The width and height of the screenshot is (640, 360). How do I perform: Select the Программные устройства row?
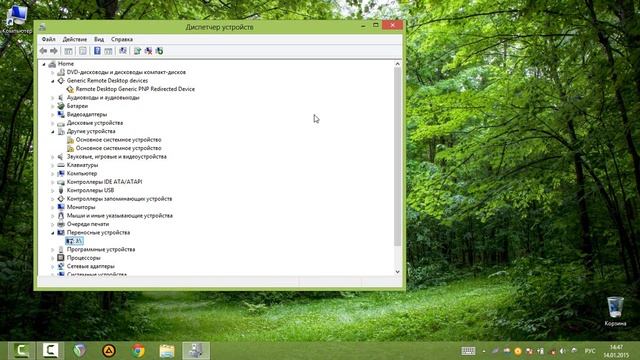[101, 249]
